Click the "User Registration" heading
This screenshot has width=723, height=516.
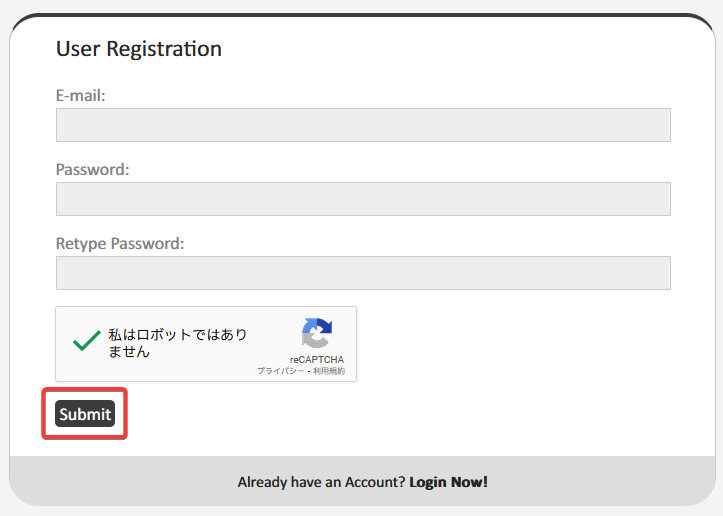coord(139,49)
